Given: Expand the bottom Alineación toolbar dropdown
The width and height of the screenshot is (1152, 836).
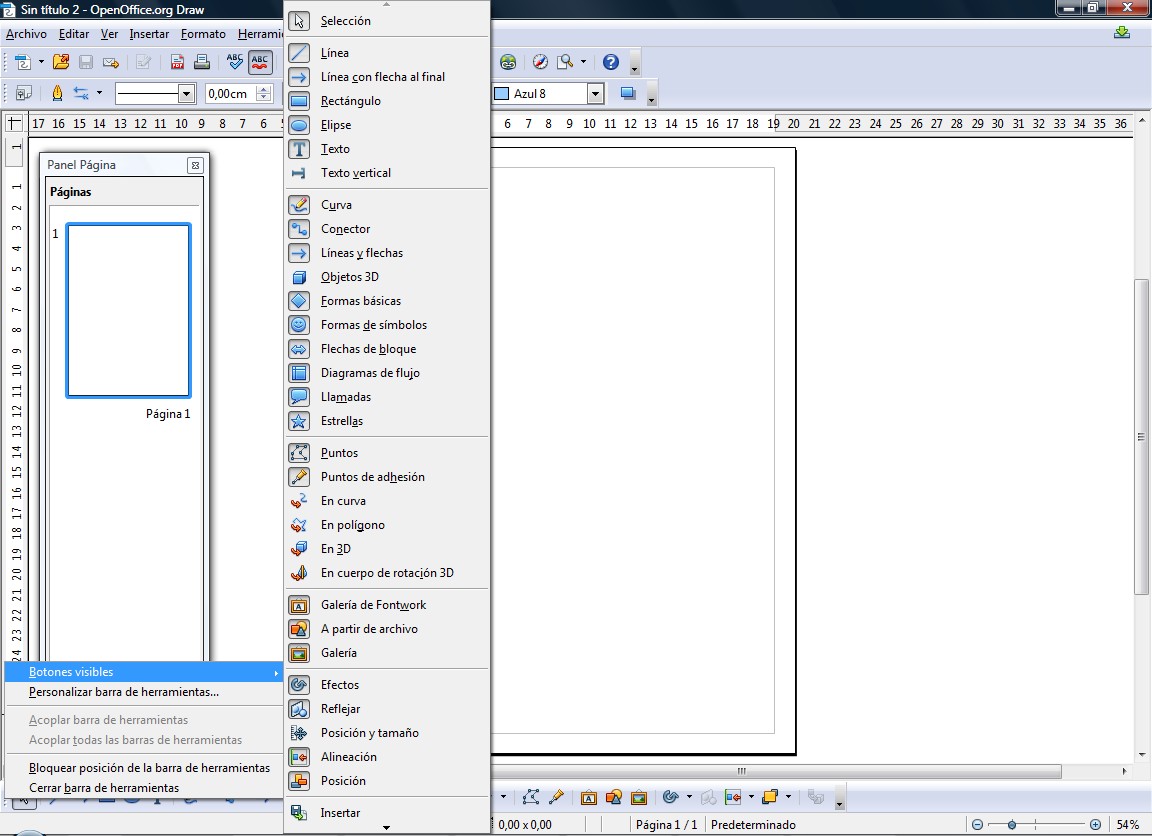Looking at the screenshot, I should (751, 797).
